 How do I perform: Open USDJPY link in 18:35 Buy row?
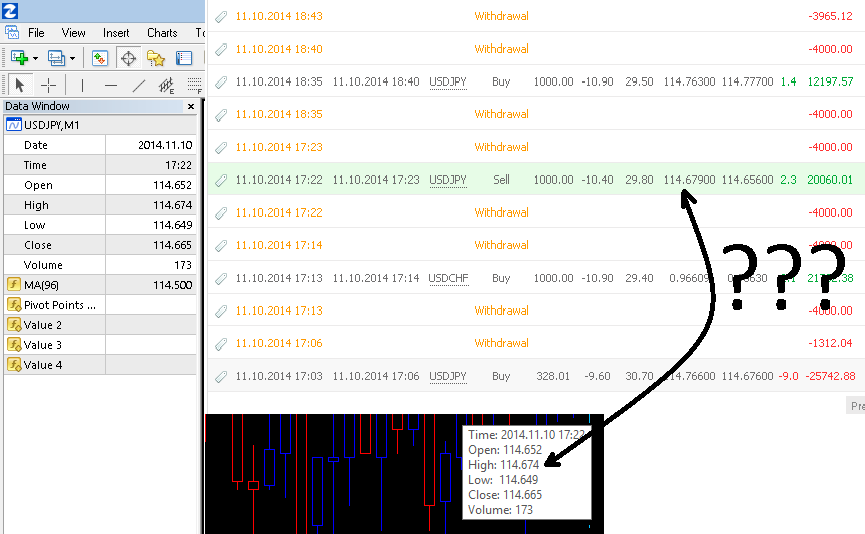pyautogui.click(x=448, y=82)
